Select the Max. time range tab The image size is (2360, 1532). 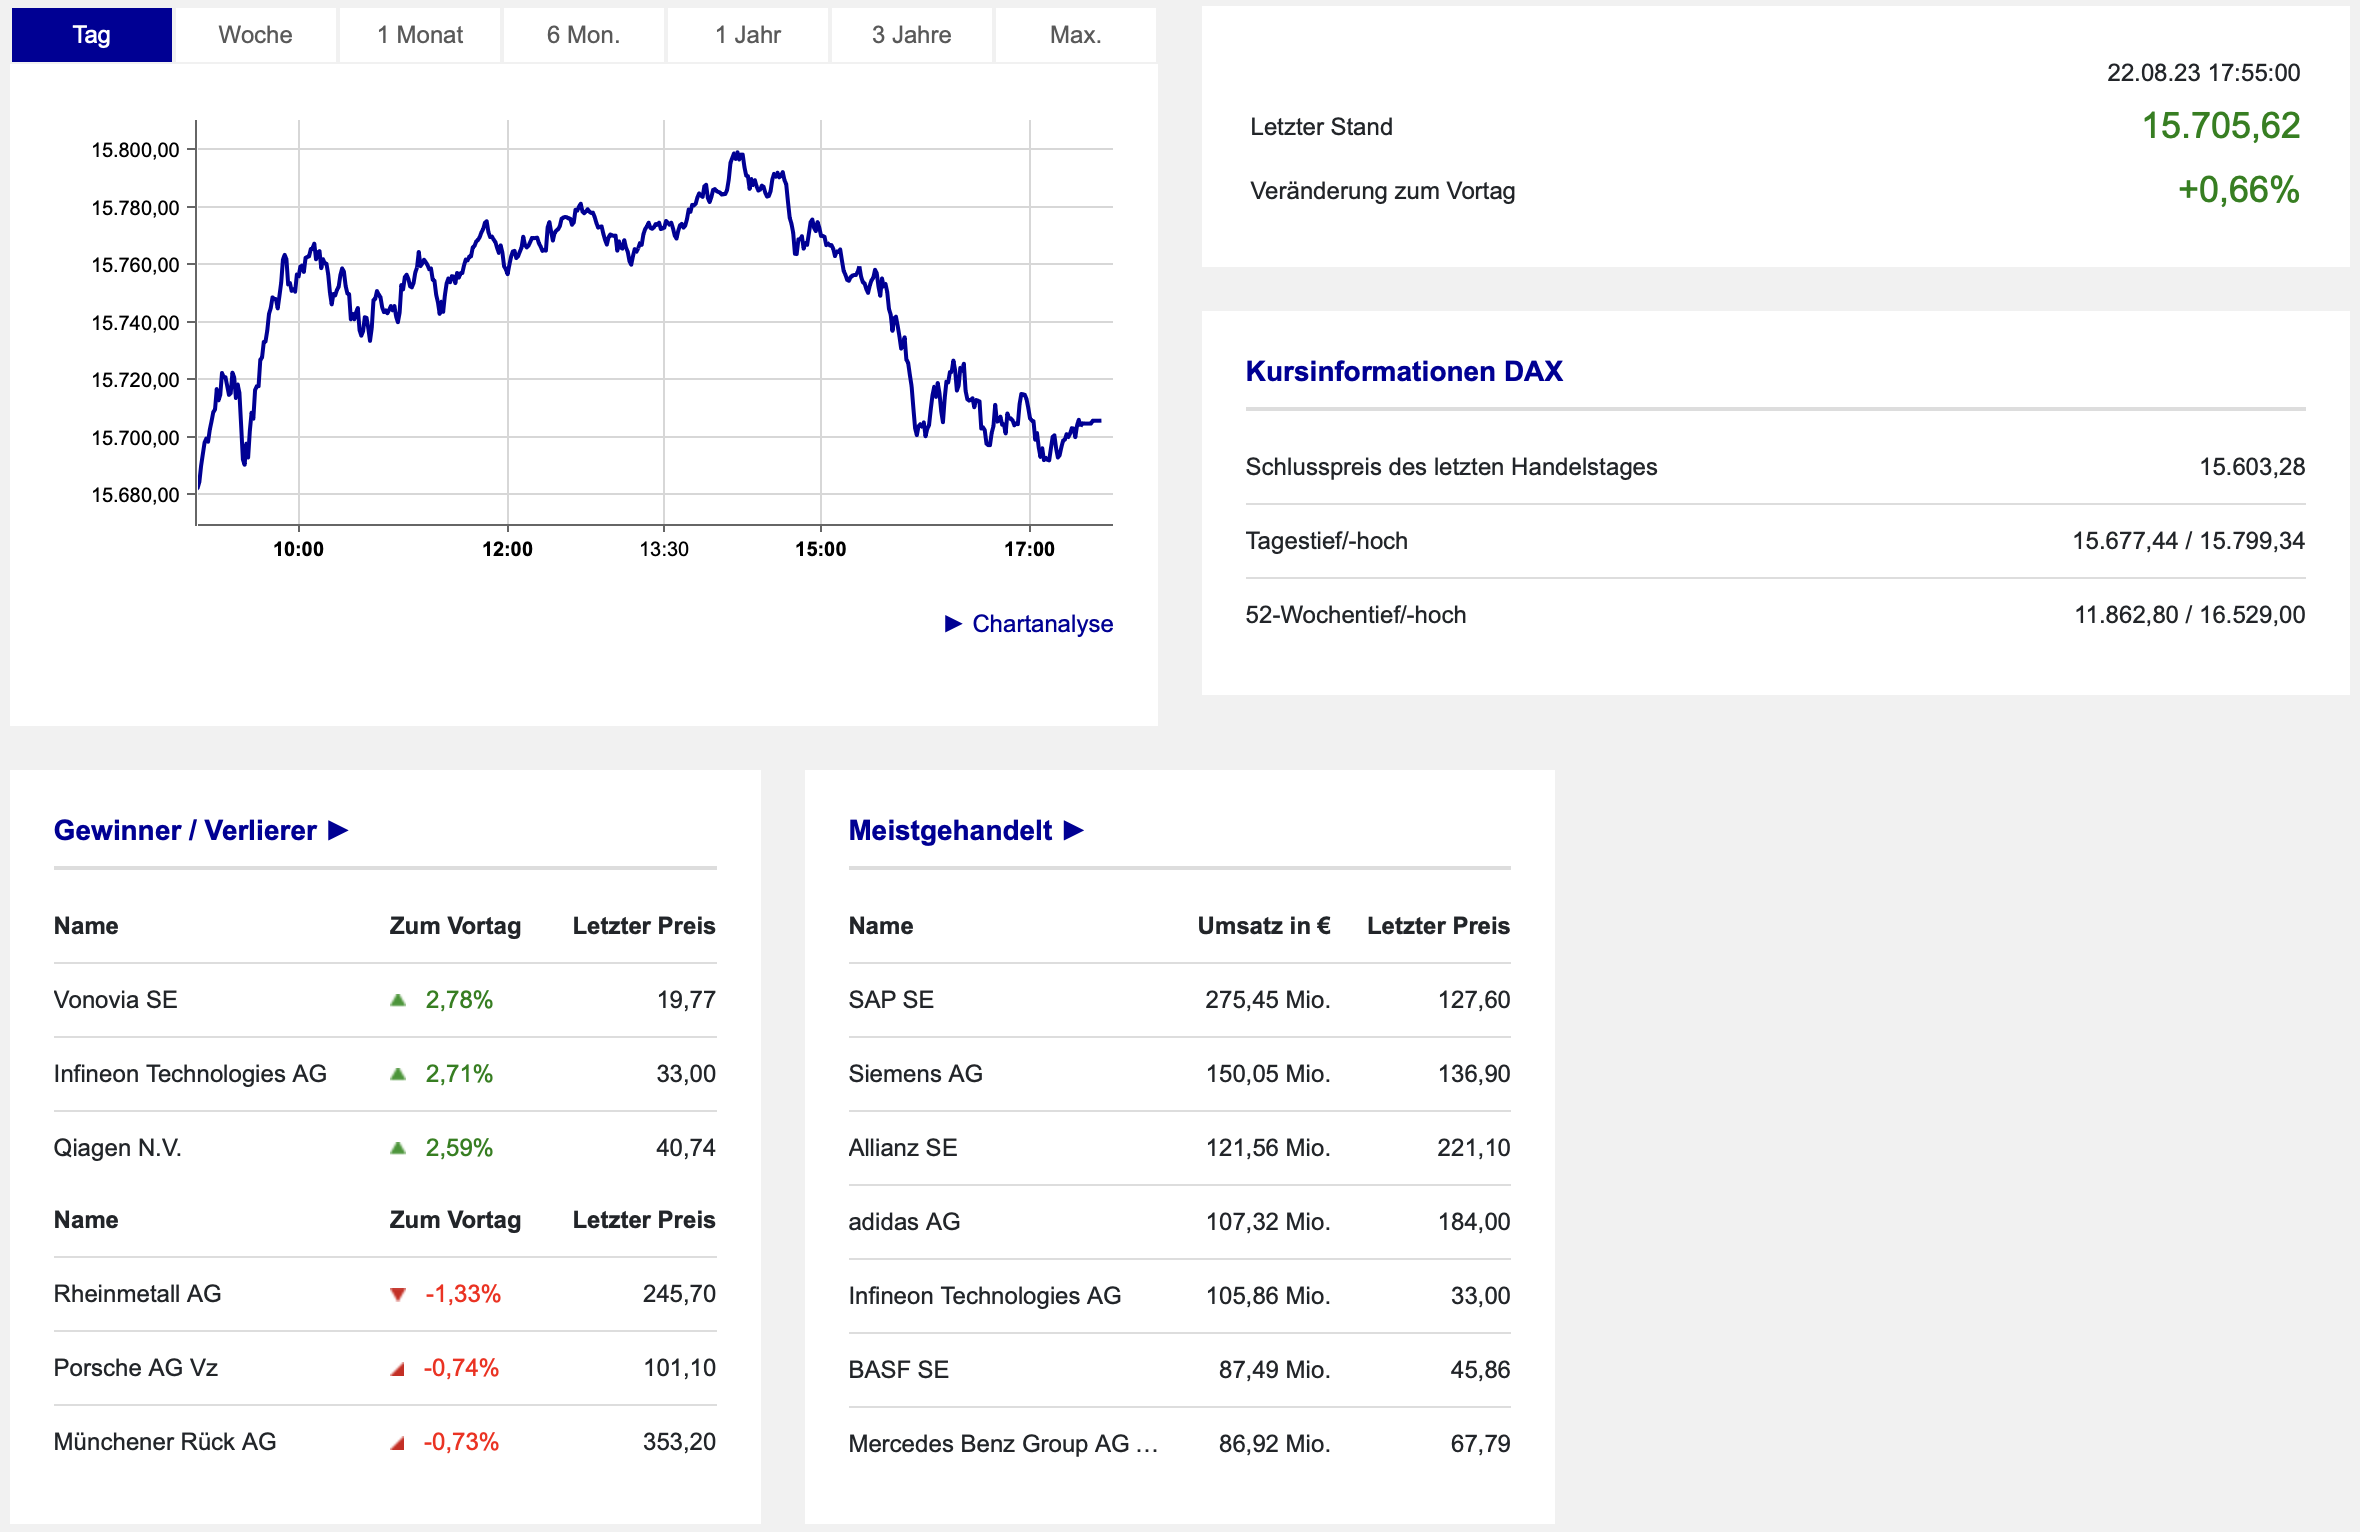[1075, 35]
